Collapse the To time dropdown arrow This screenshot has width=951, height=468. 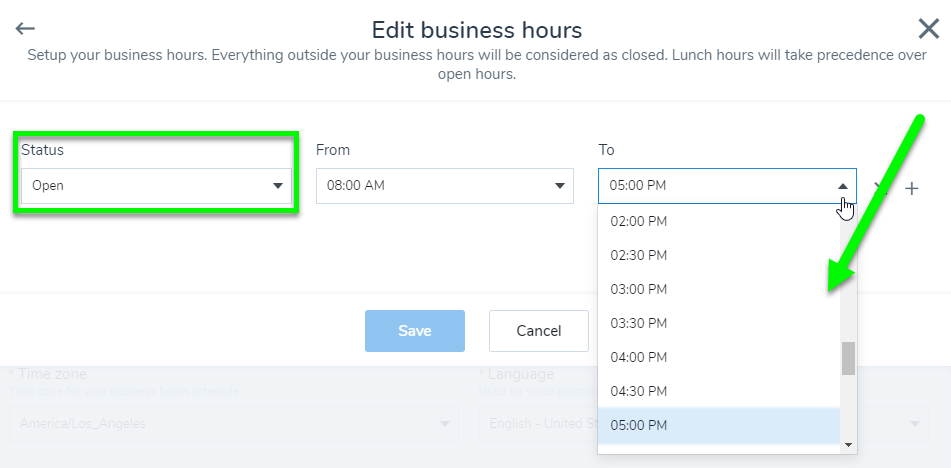click(x=842, y=186)
